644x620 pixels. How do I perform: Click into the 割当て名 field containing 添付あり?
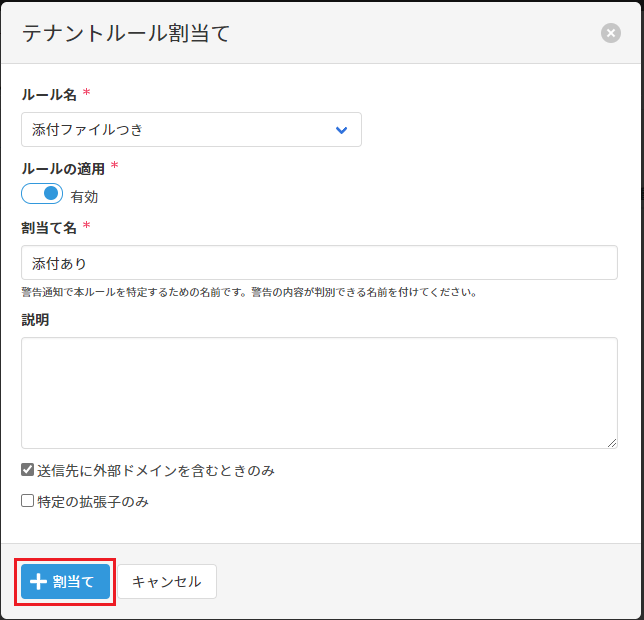tap(318, 264)
